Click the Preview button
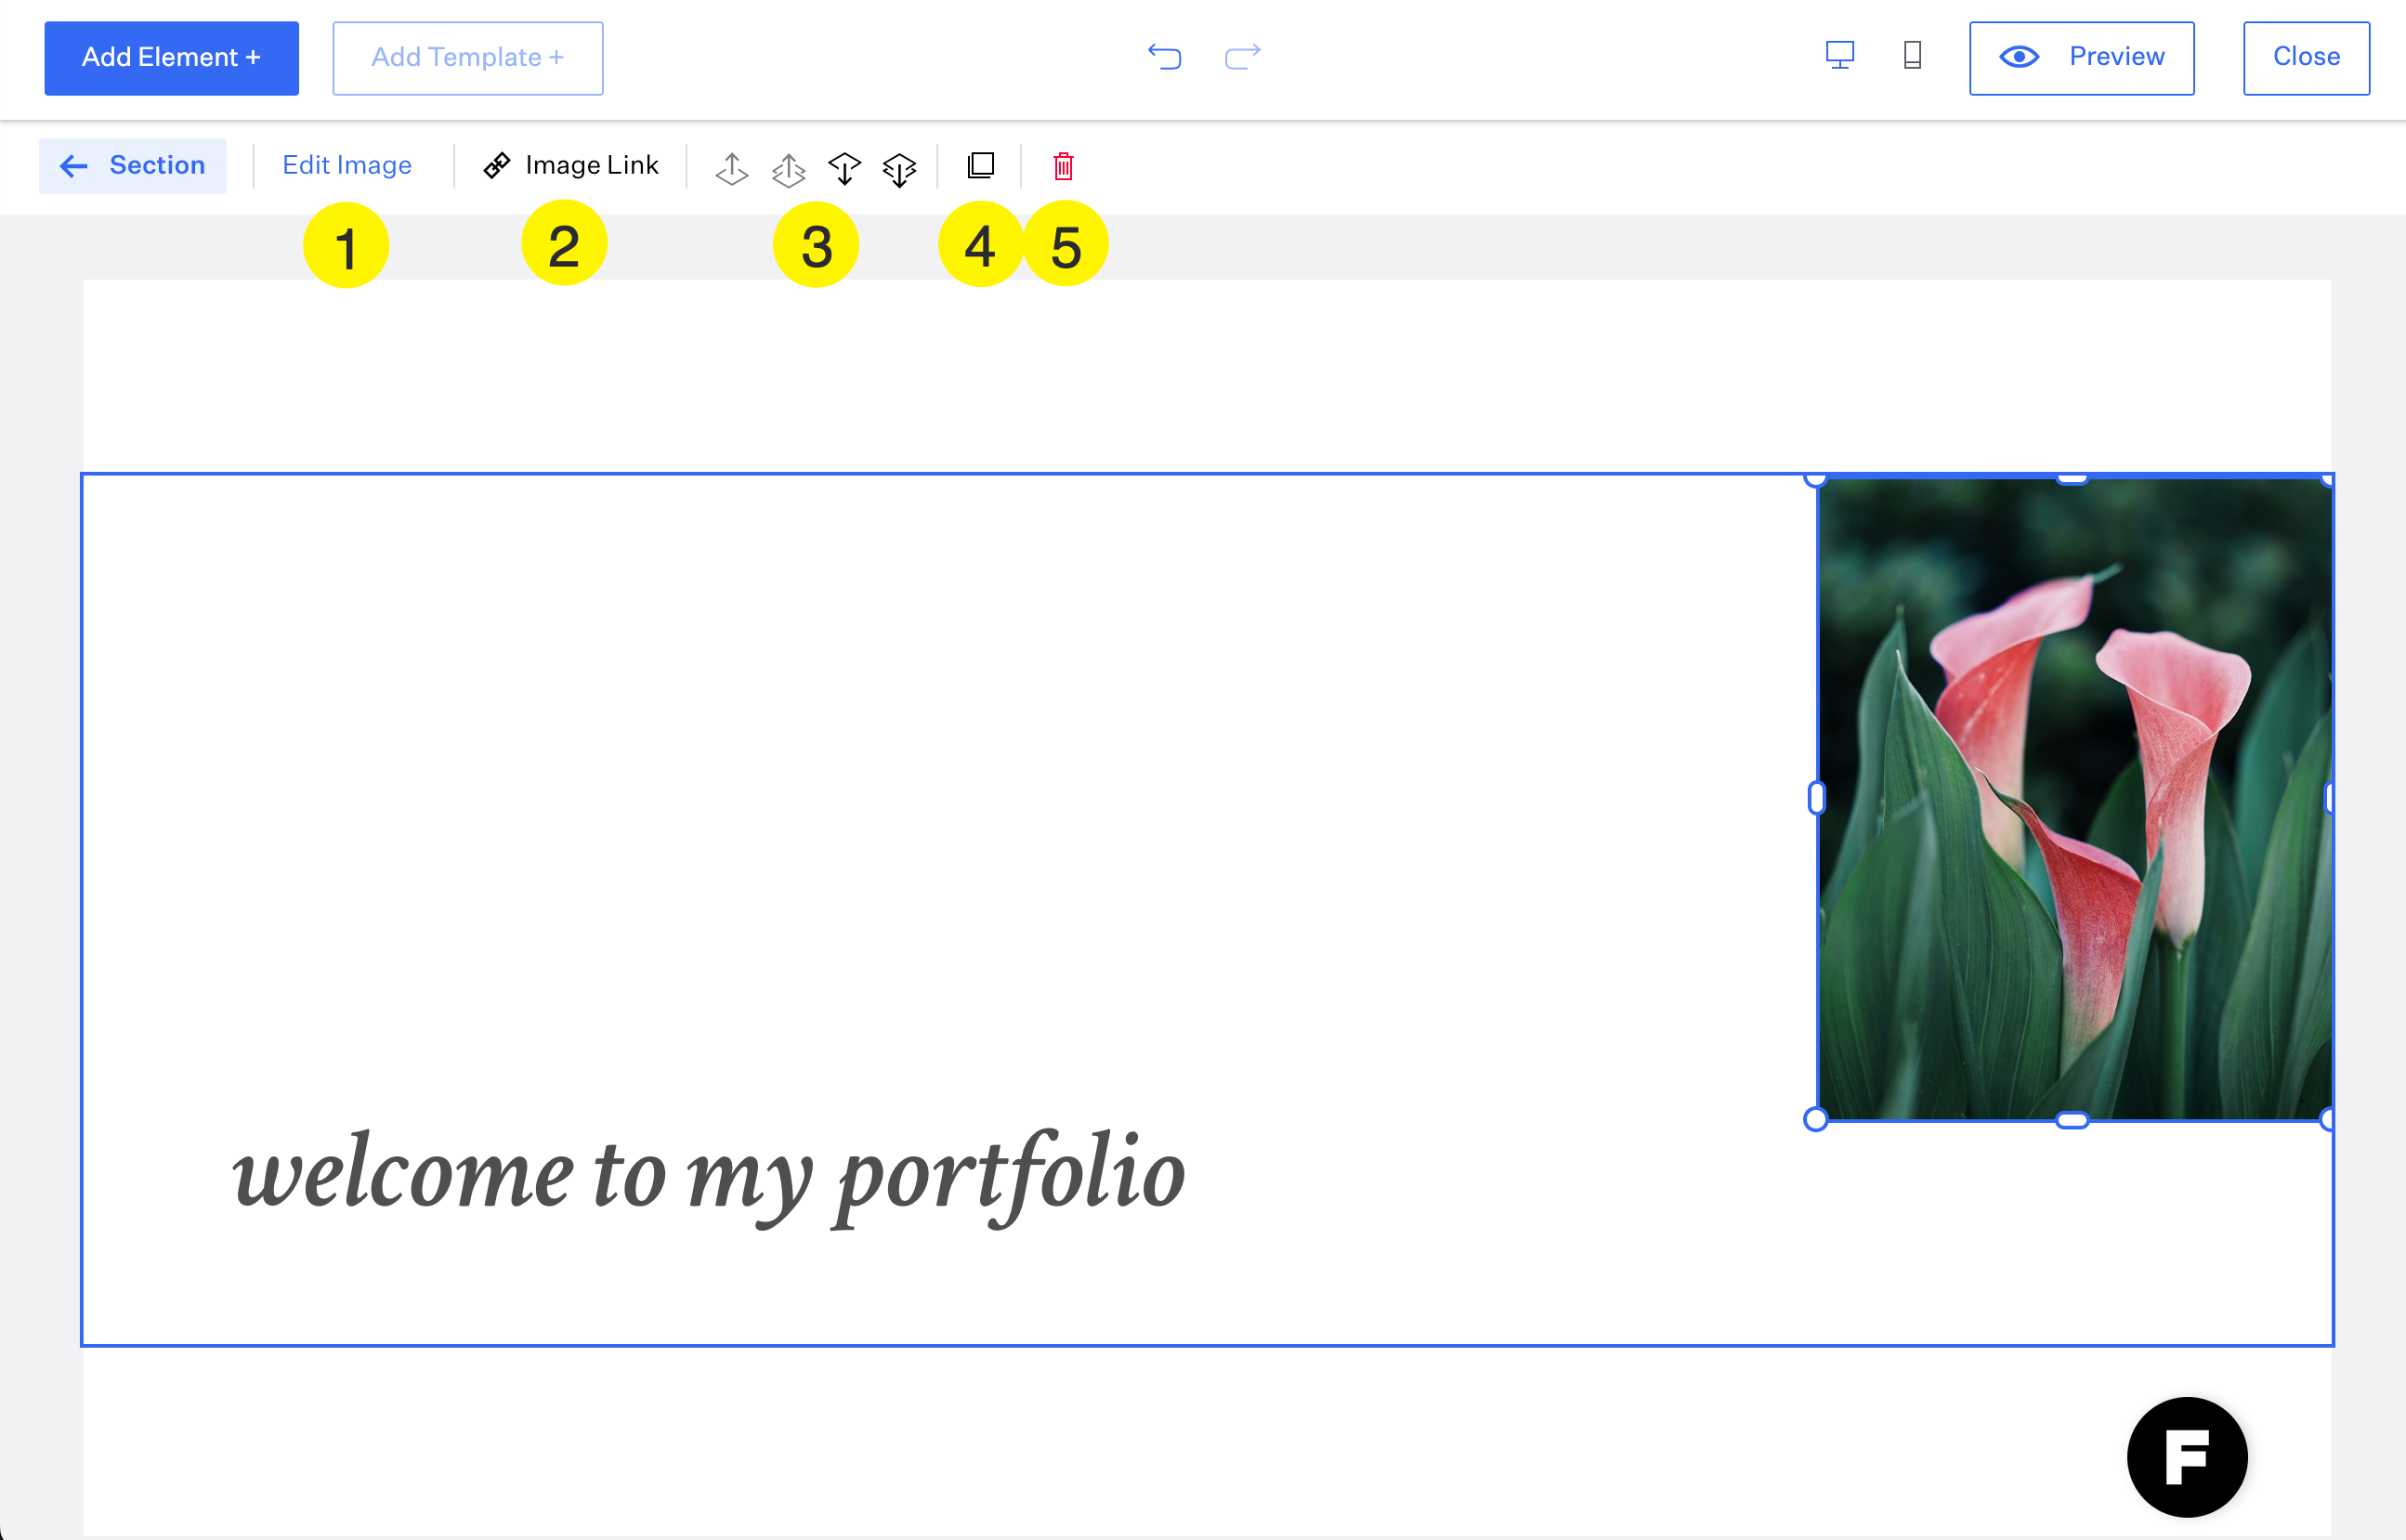This screenshot has width=2406, height=1540. tap(2081, 58)
